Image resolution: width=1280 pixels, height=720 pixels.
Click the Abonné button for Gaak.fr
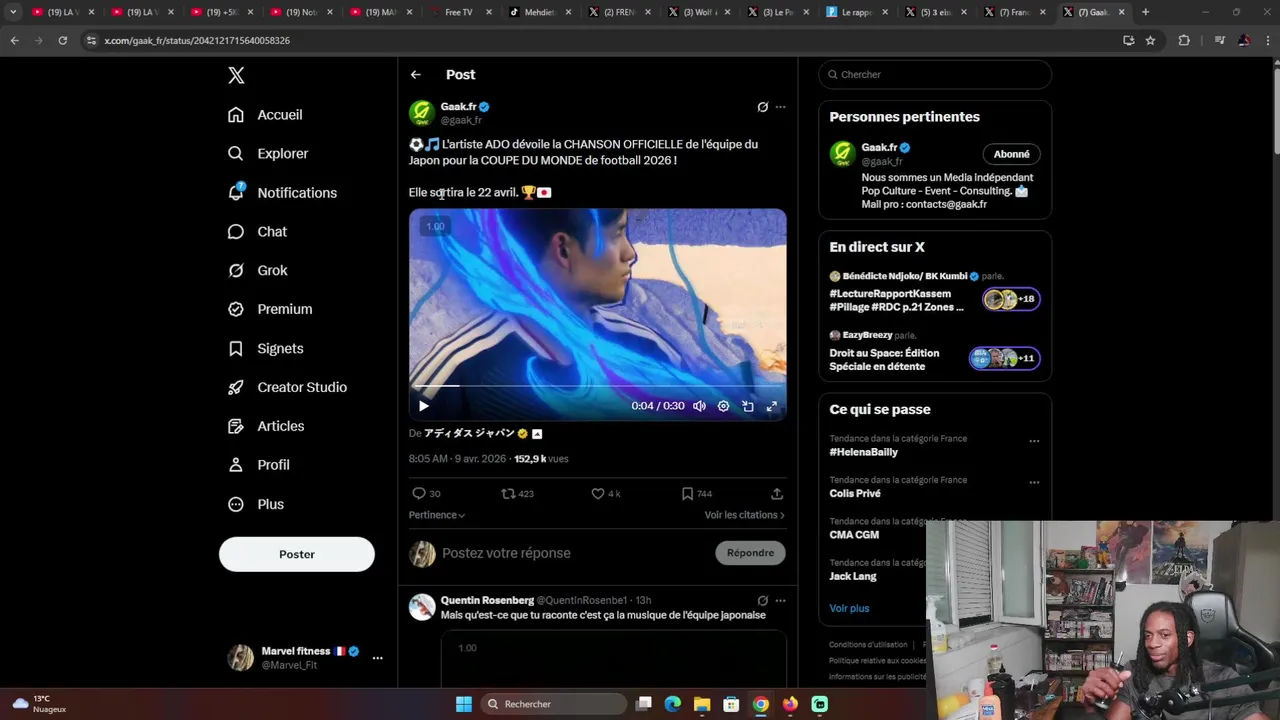click(1011, 154)
